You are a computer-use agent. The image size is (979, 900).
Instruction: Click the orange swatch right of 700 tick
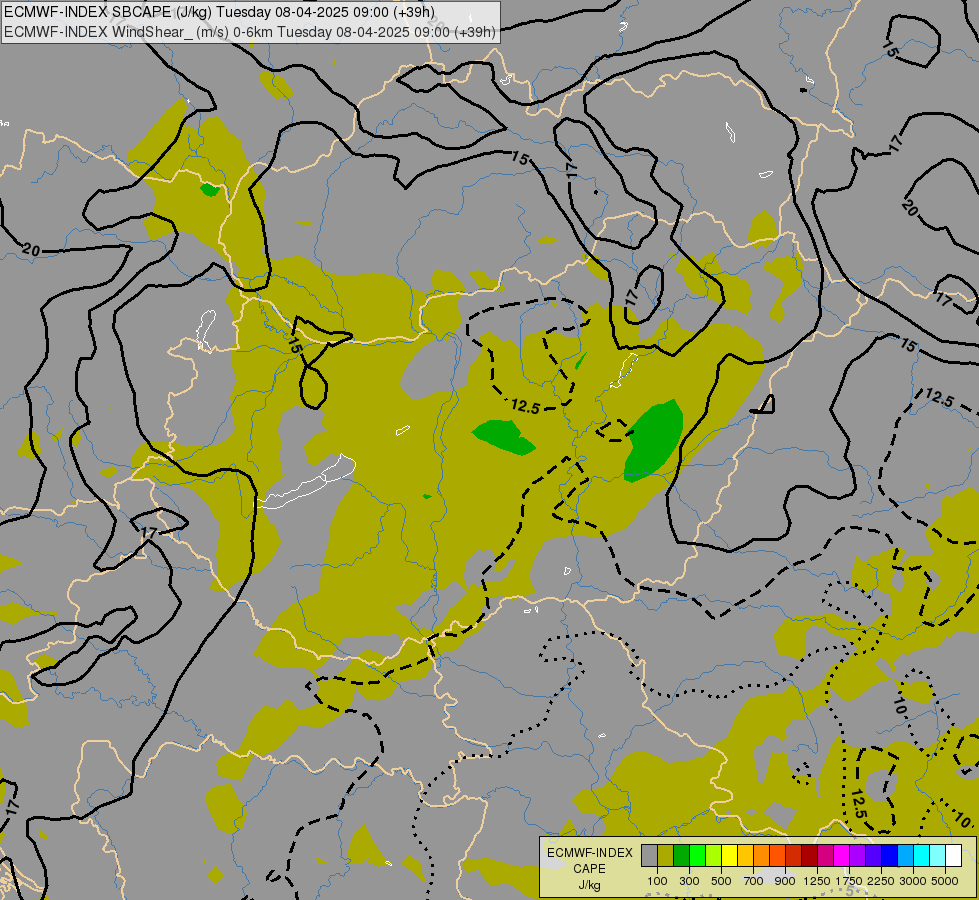pyautogui.click(x=761, y=855)
